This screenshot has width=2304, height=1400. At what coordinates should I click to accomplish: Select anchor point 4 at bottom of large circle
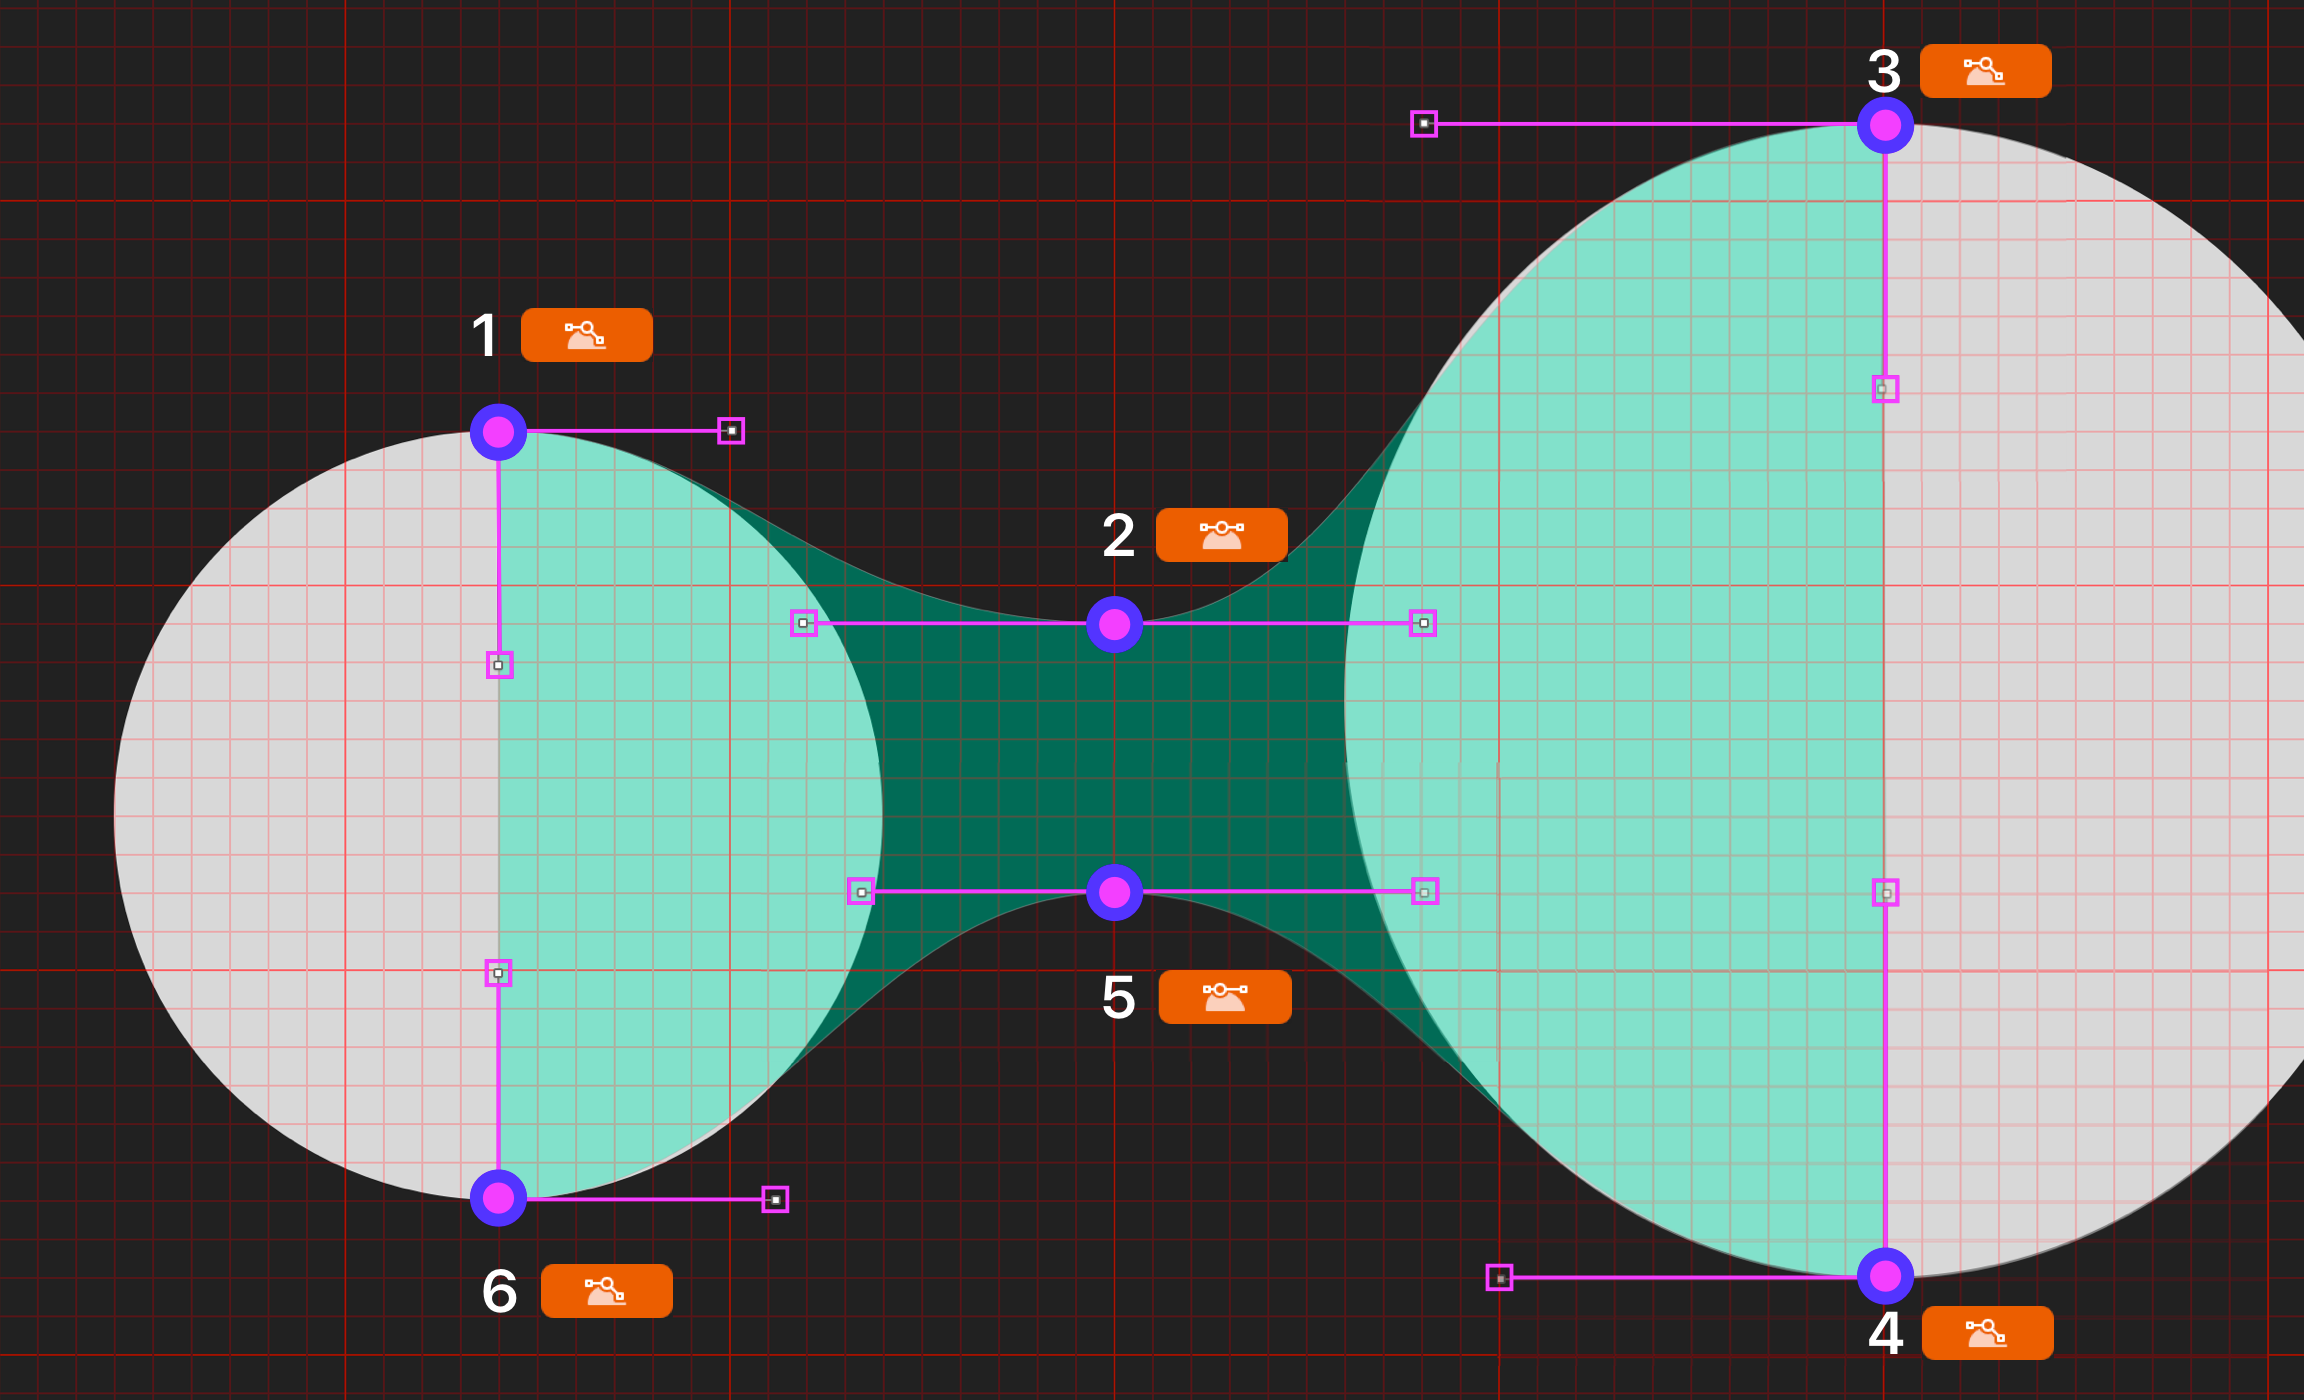[x=1885, y=1276]
